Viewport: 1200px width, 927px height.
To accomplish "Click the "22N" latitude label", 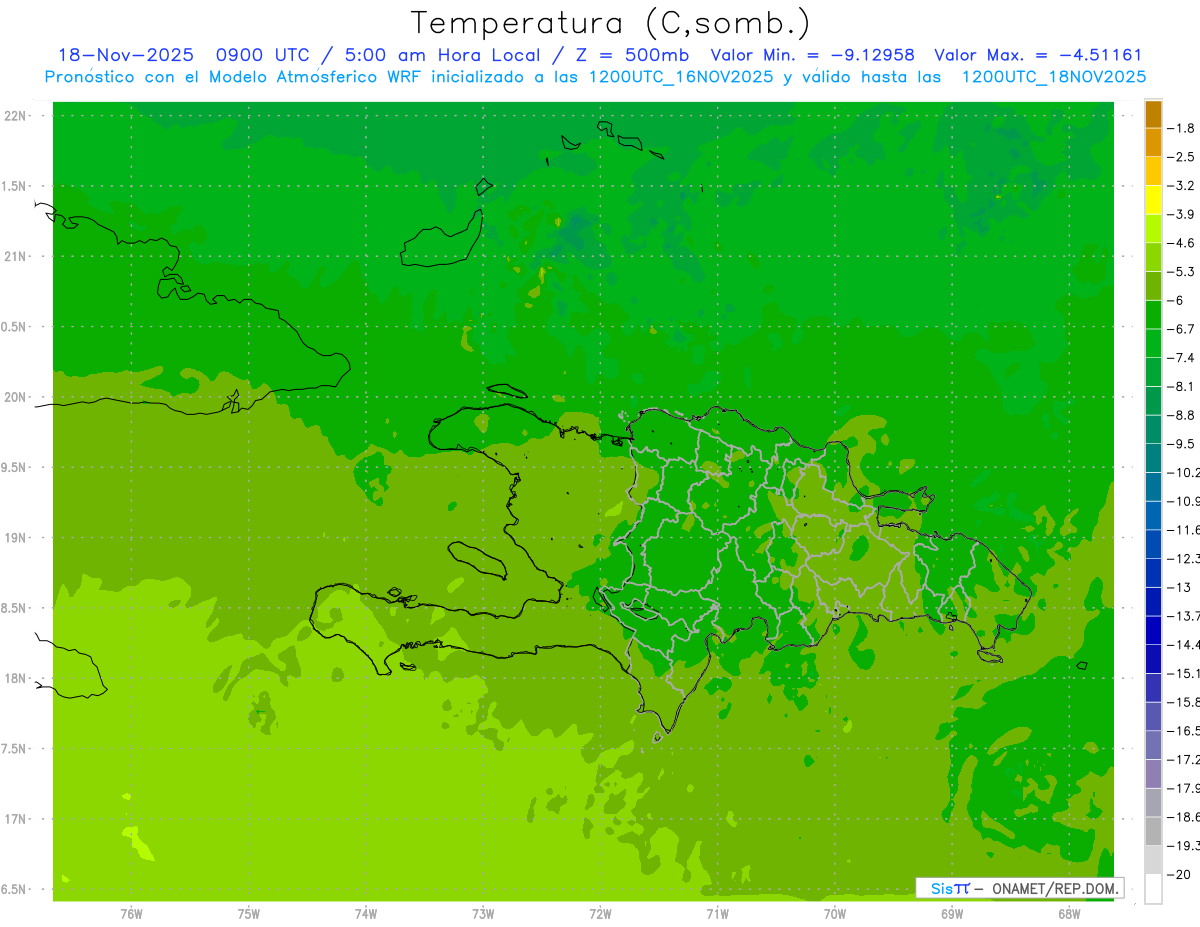I will pos(17,116).
